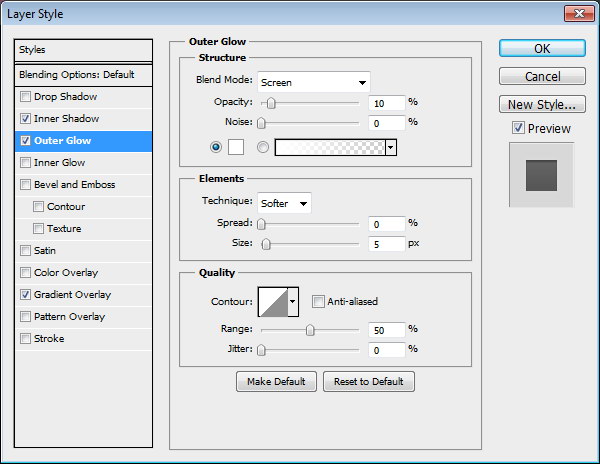Click the layer style preview thumbnail
The height and width of the screenshot is (464, 600).
click(541, 174)
